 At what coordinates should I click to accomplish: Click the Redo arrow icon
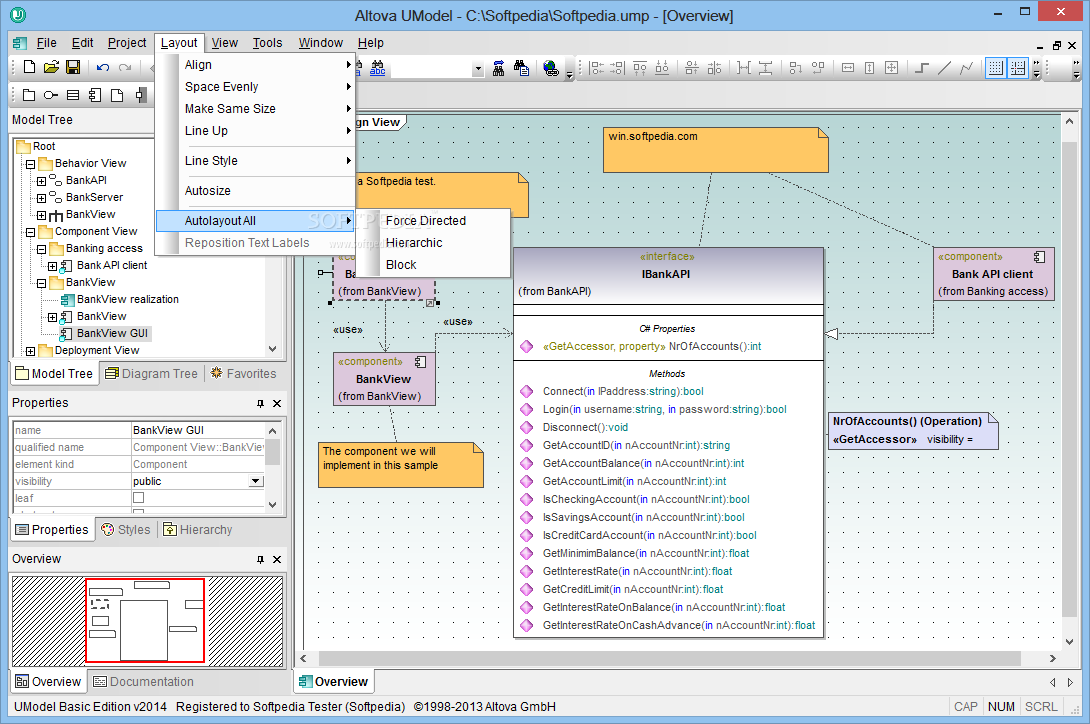point(125,67)
